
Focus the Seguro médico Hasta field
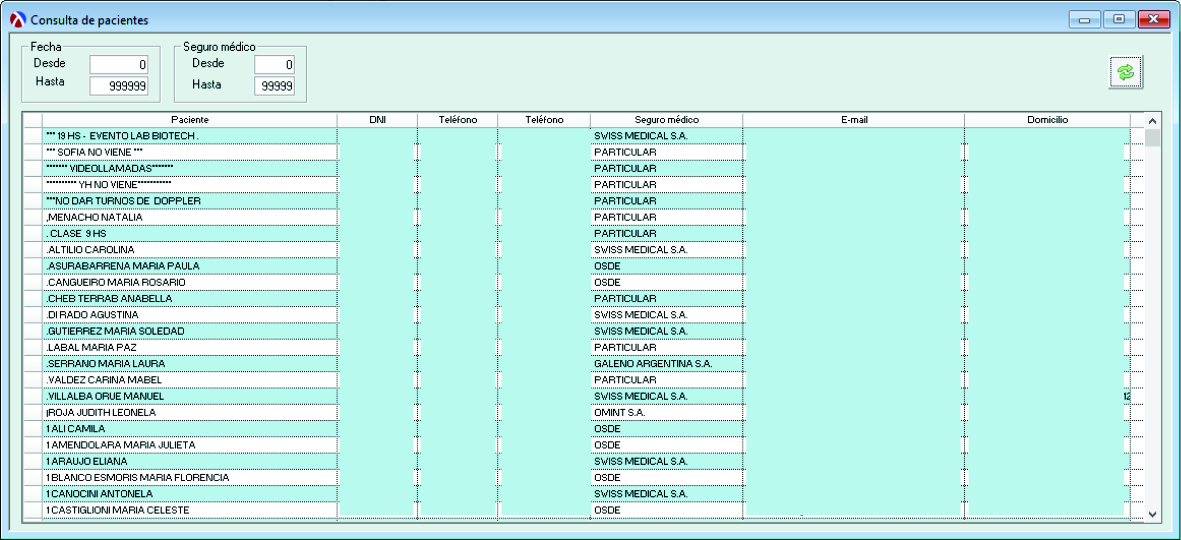tap(274, 86)
